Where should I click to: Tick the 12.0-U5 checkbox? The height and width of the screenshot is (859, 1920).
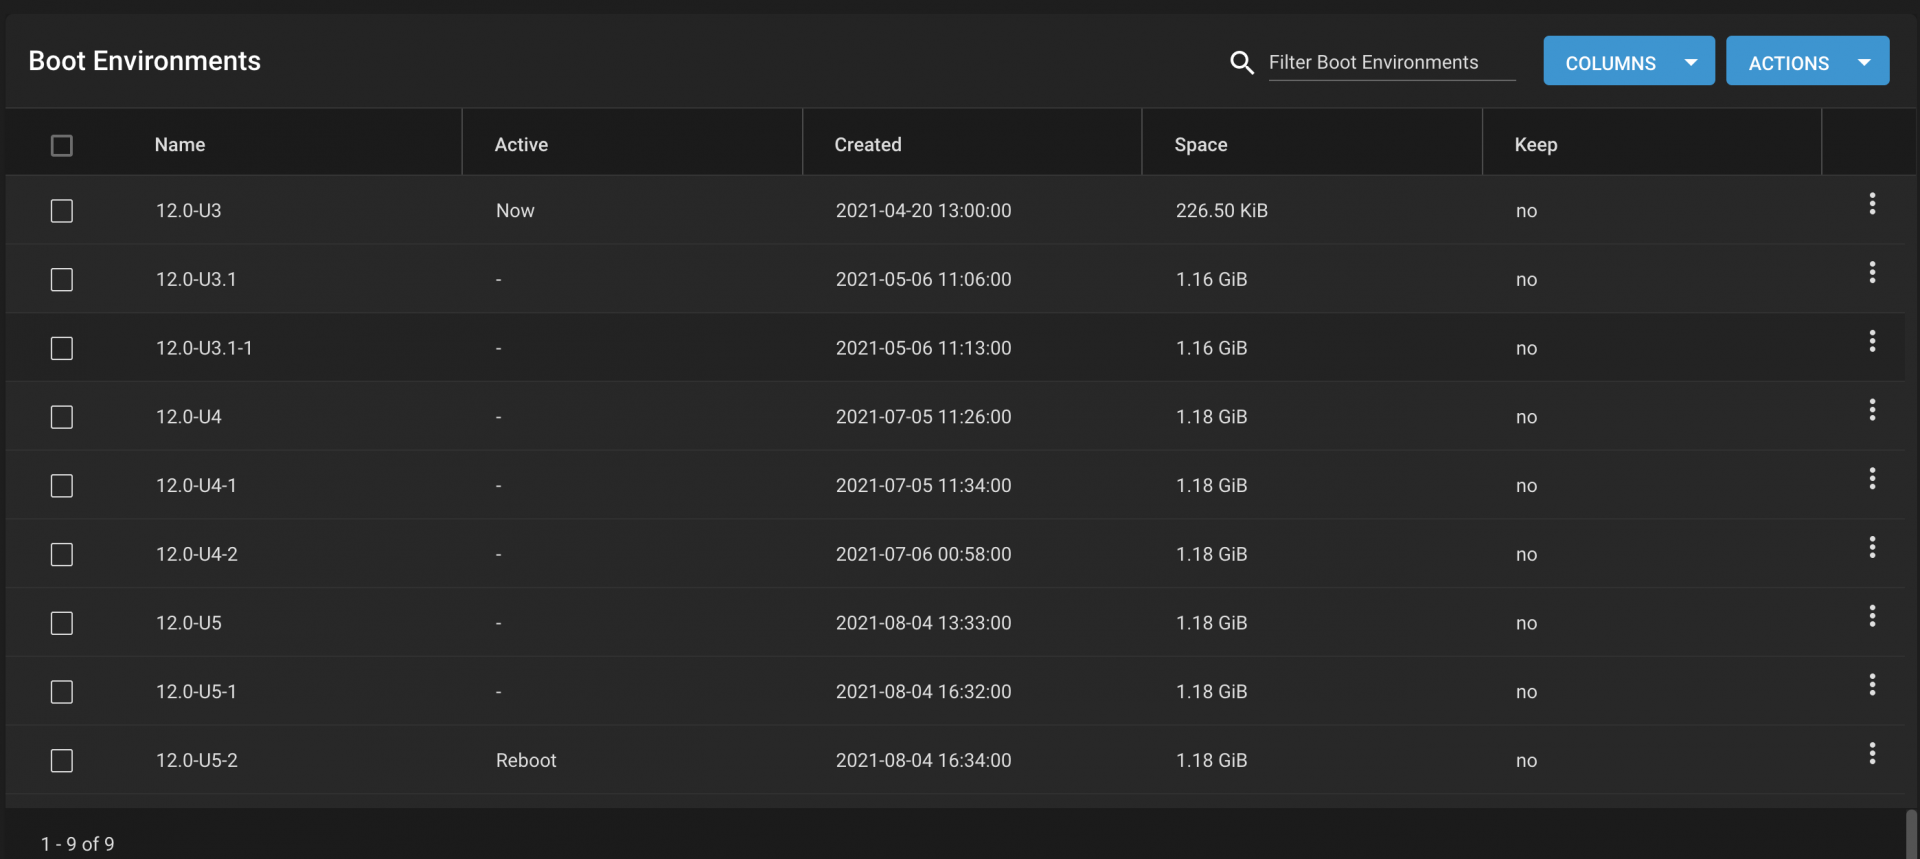point(62,624)
